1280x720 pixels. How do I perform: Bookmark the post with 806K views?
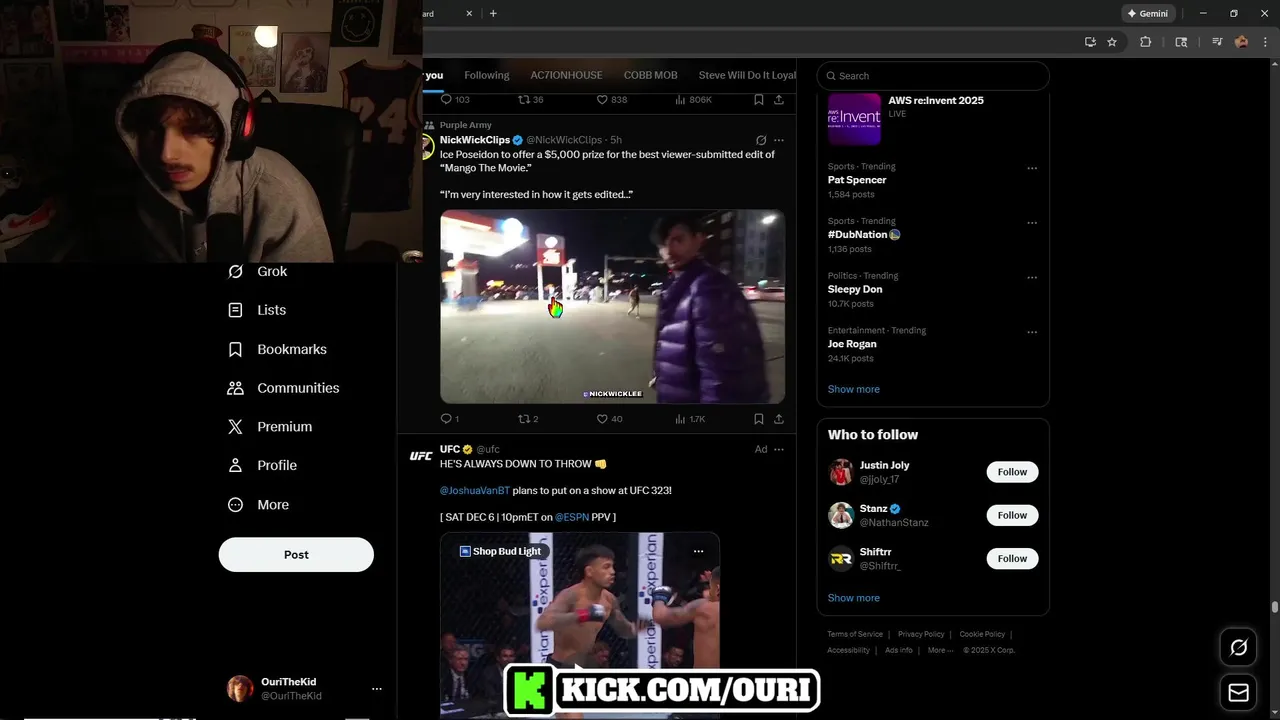tap(759, 100)
